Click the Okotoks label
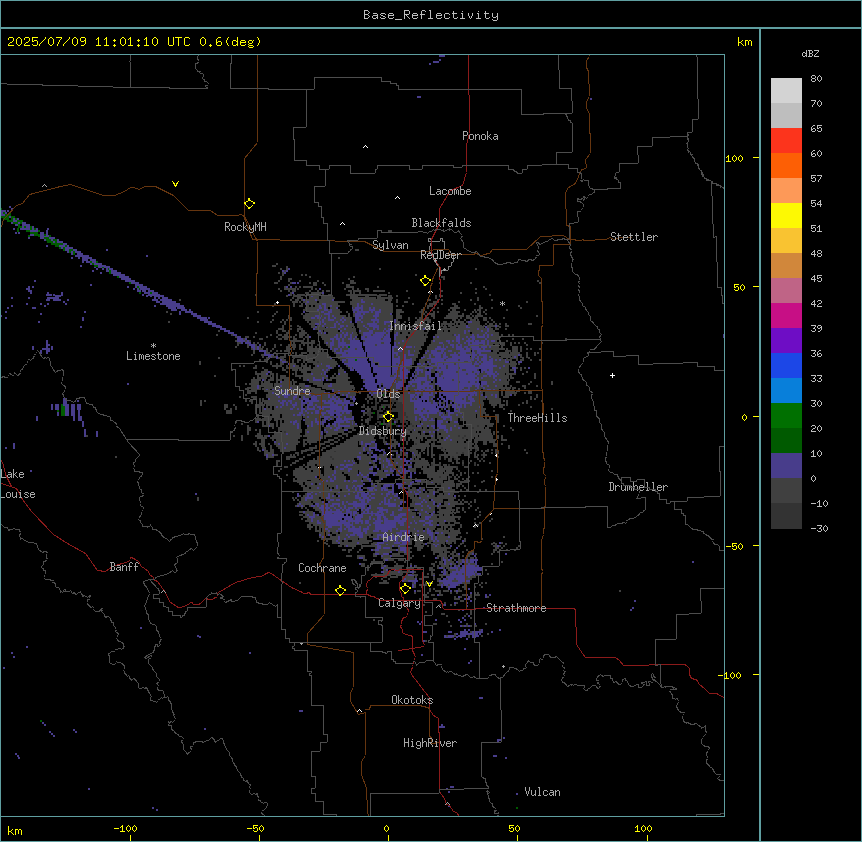The height and width of the screenshot is (842, 862). (x=412, y=700)
